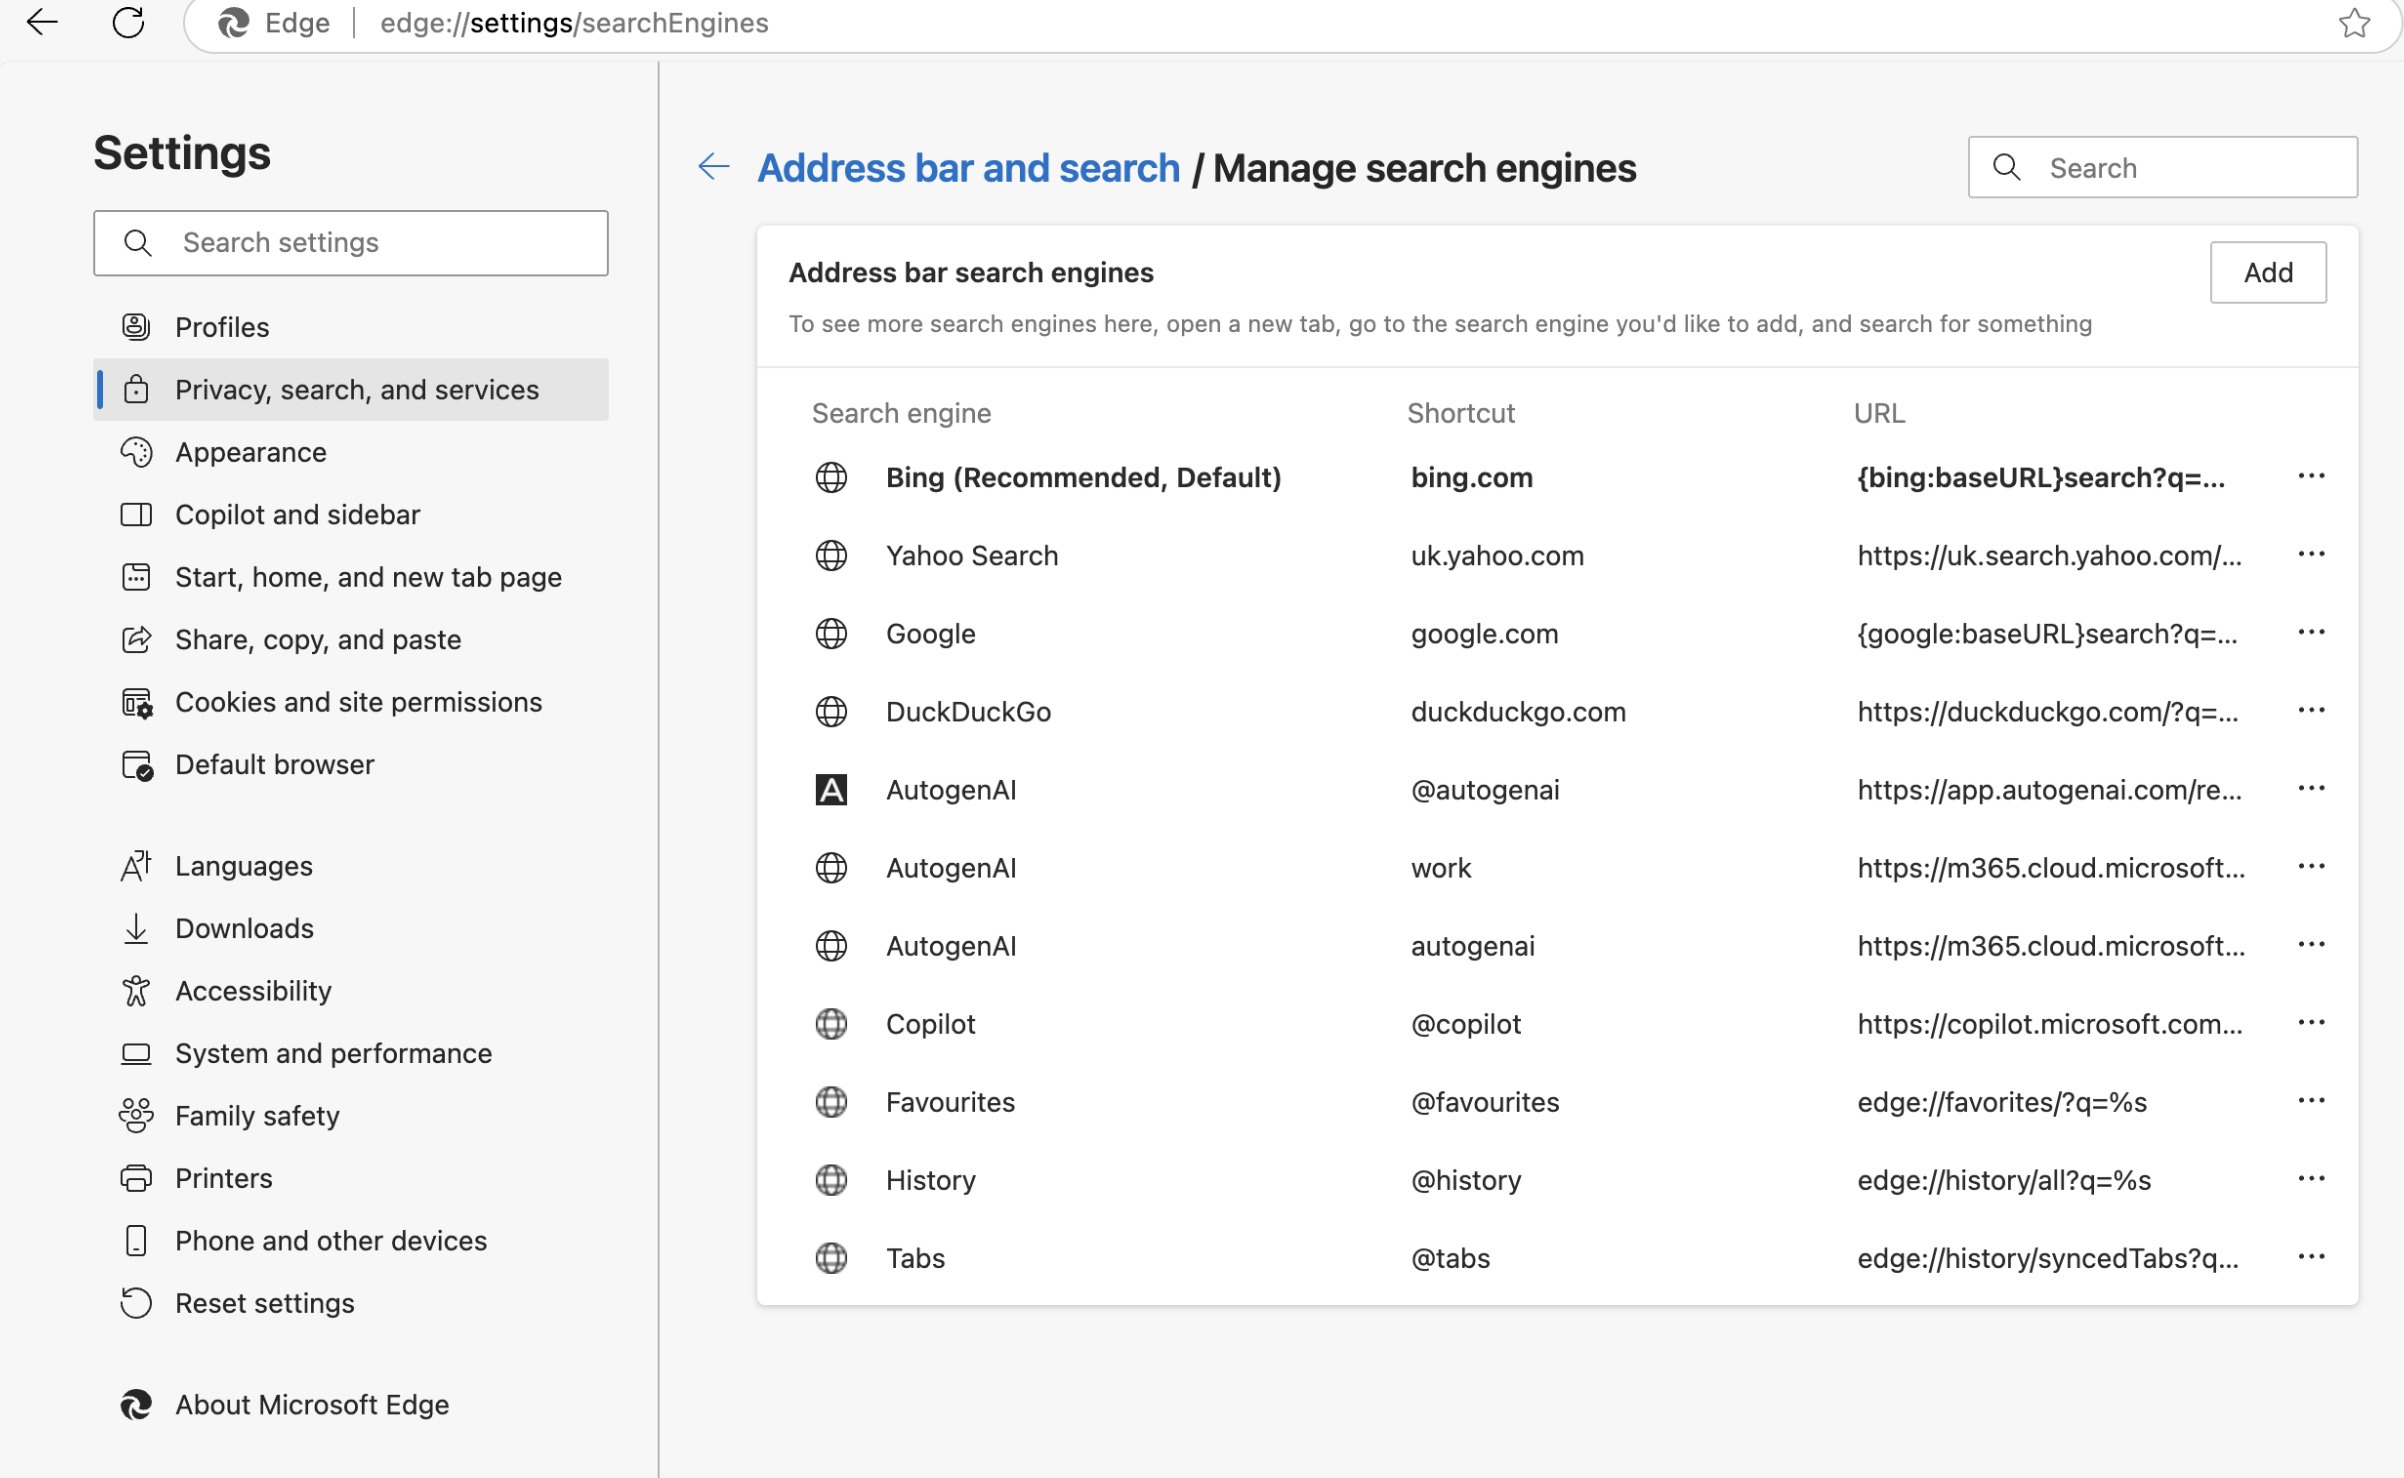Screen dimensions: 2404x1478
Task: Click the Tabs search engine name
Action: coord(915,1258)
